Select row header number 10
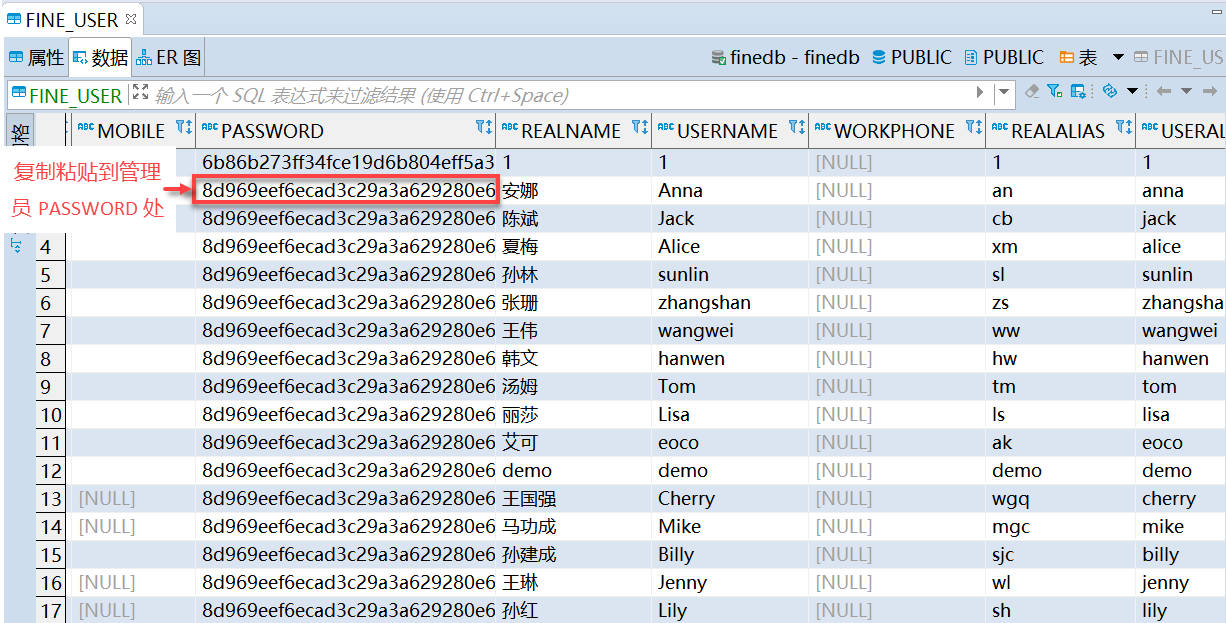Viewport: 1226px width, 623px height. point(52,414)
